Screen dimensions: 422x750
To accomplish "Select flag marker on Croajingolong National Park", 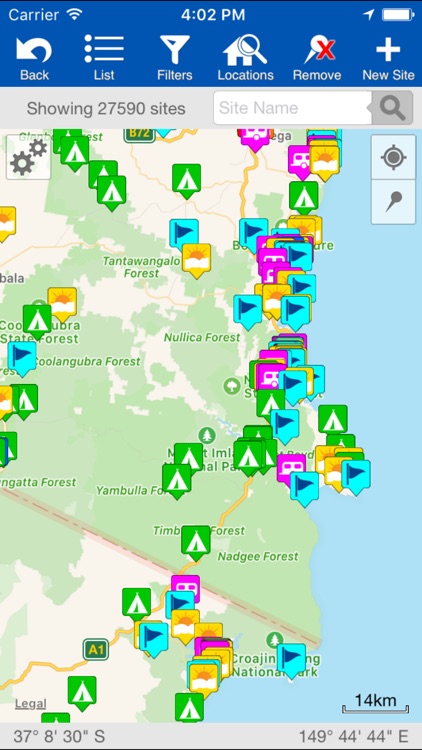I will click(291, 661).
